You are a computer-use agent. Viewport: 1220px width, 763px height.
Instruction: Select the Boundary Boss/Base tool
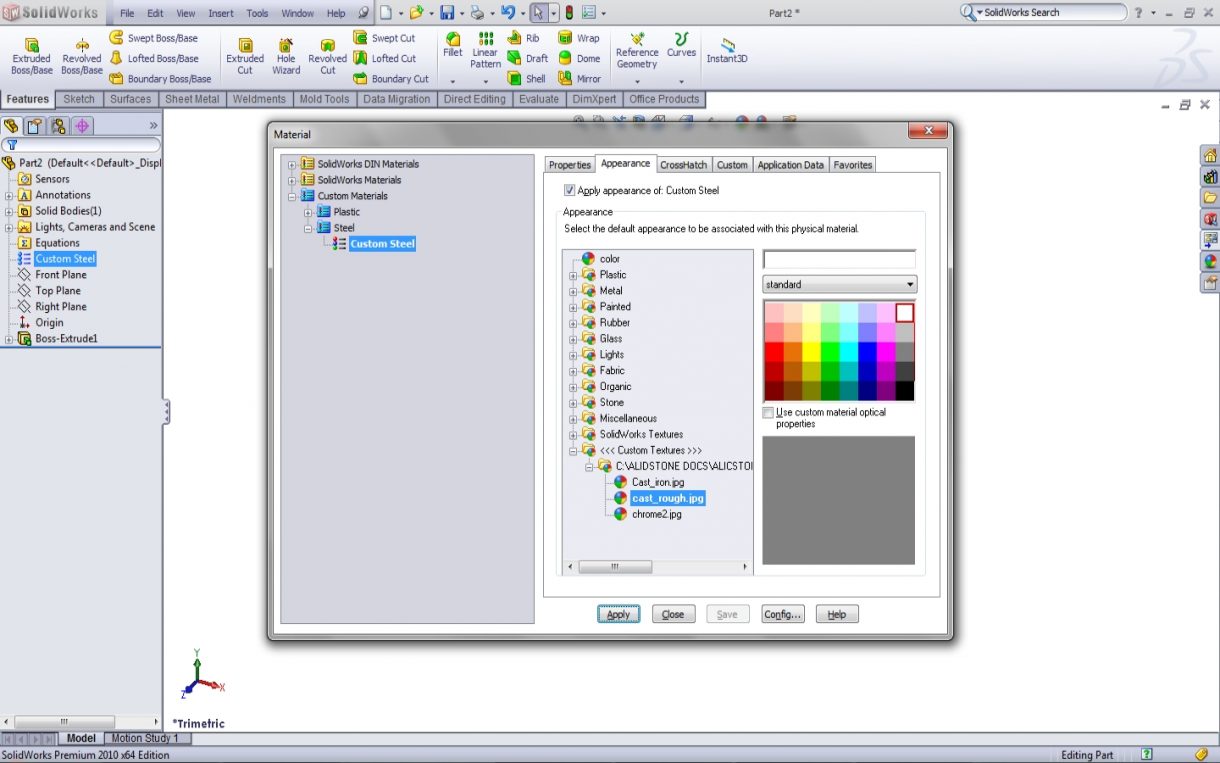[160, 78]
